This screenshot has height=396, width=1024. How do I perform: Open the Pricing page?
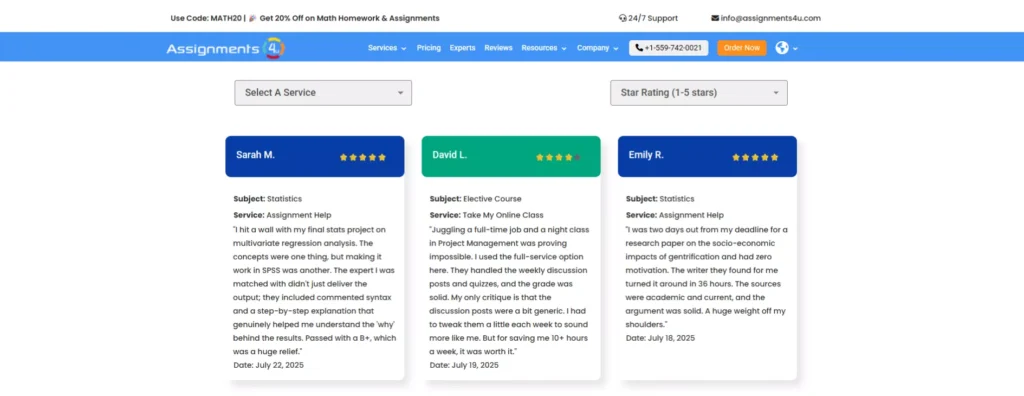point(428,48)
